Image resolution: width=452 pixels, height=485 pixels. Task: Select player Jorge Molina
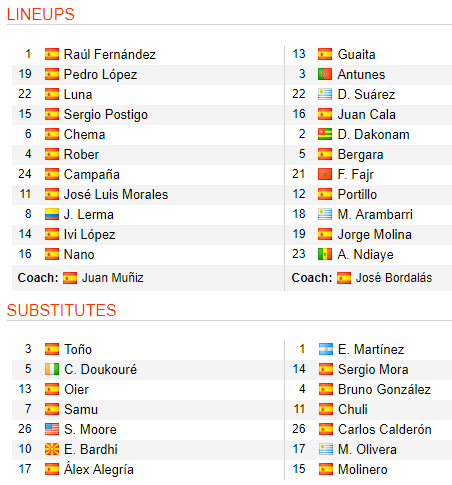coord(375,235)
